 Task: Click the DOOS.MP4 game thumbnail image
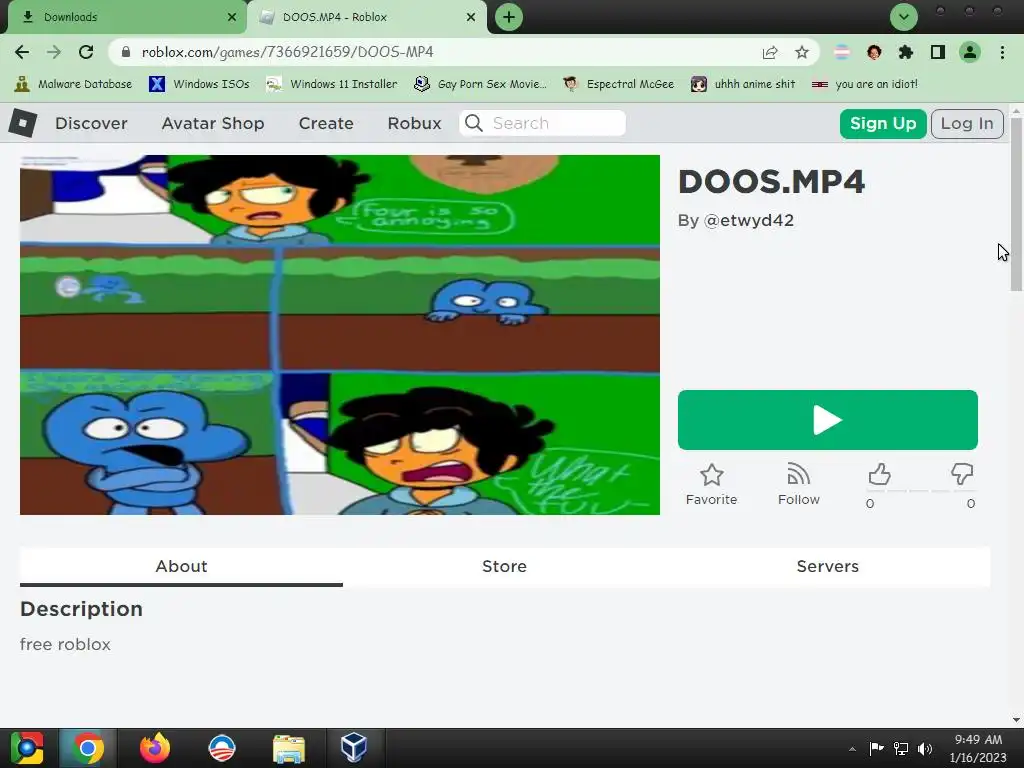click(x=340, y=334)
